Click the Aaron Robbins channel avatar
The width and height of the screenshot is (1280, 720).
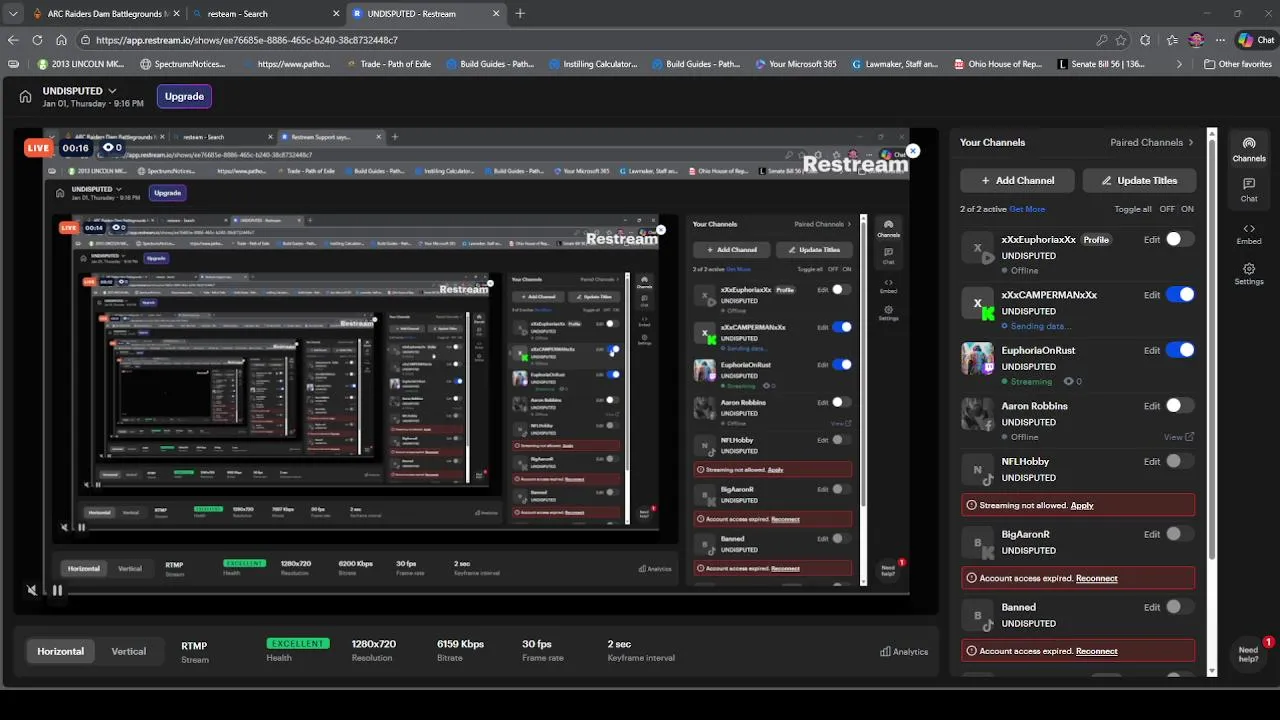pyautogui.click(x=977, y=414)
